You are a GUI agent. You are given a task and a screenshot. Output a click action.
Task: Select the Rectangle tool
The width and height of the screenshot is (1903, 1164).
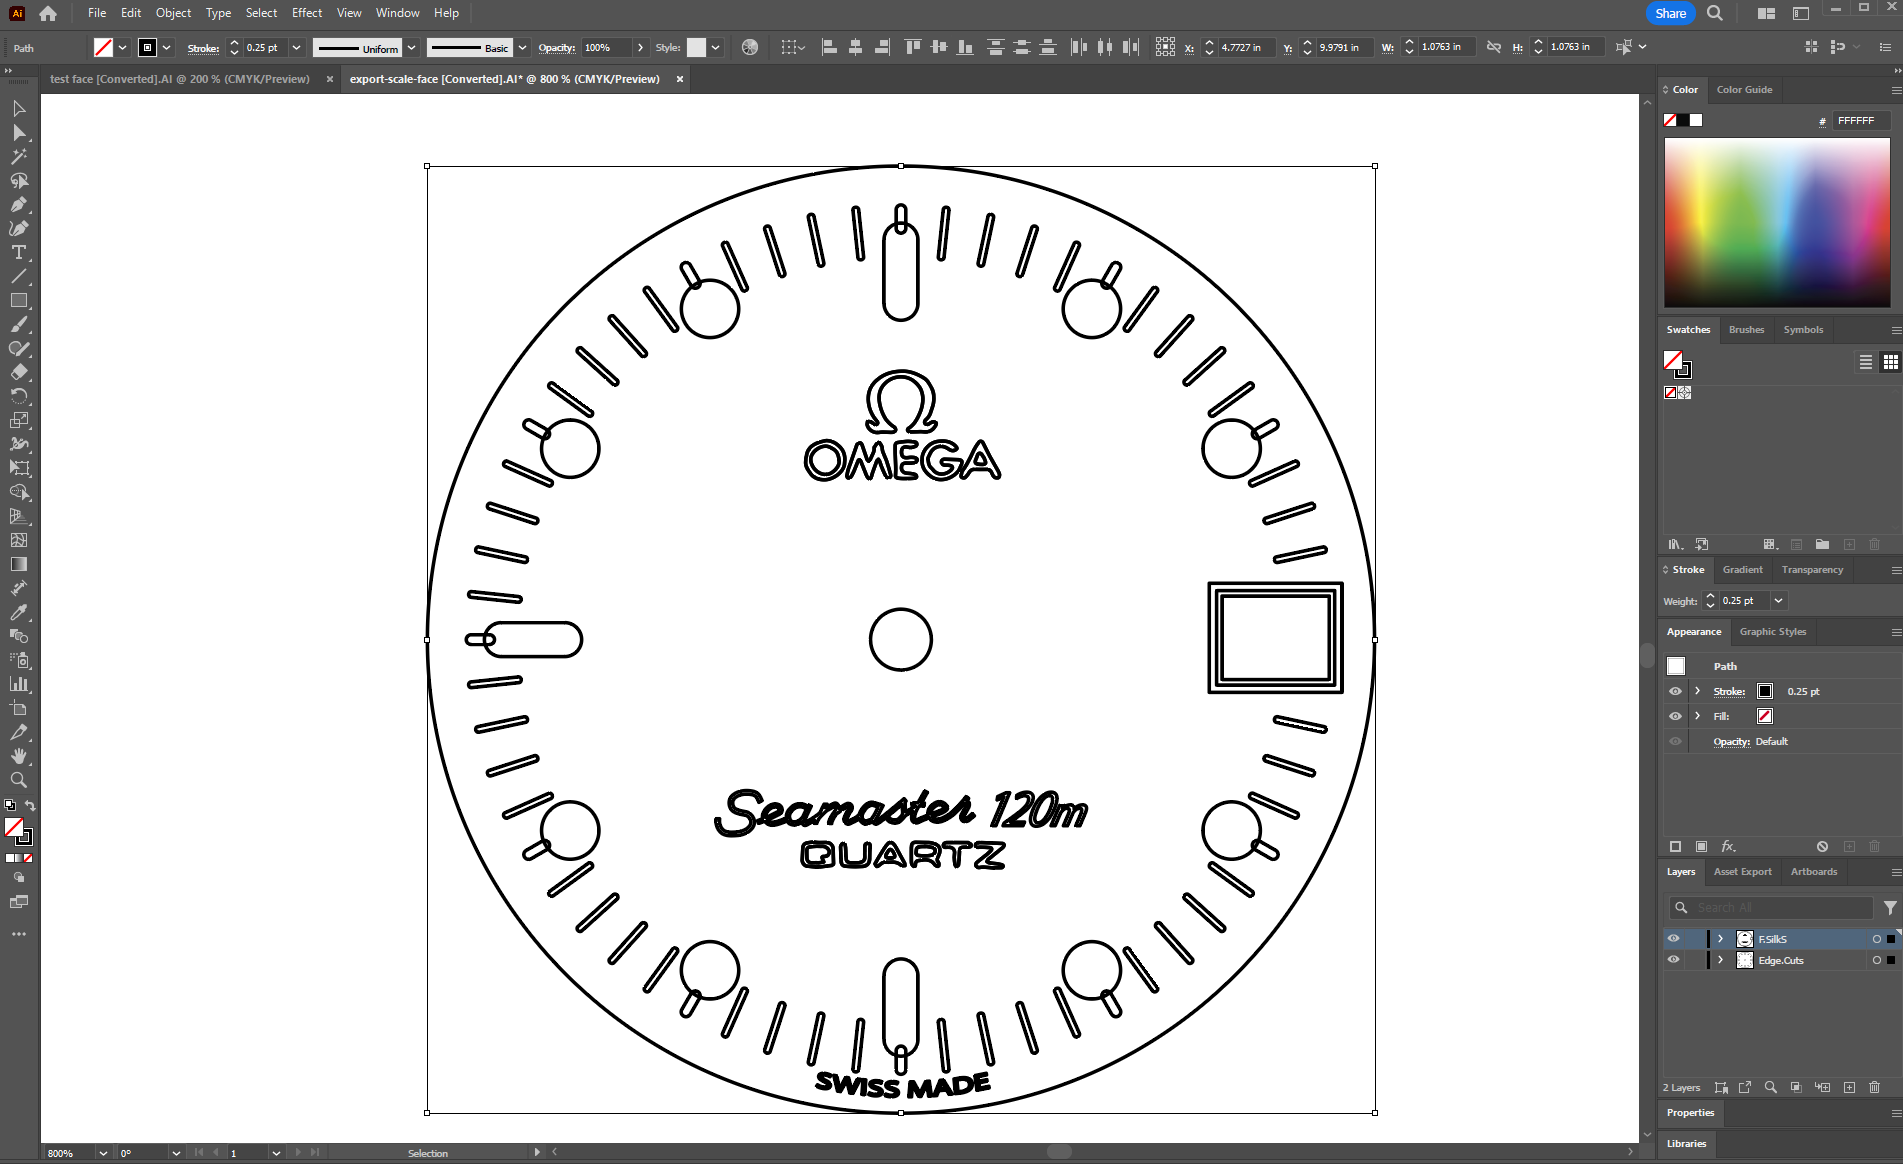click(x=19, y=300)
